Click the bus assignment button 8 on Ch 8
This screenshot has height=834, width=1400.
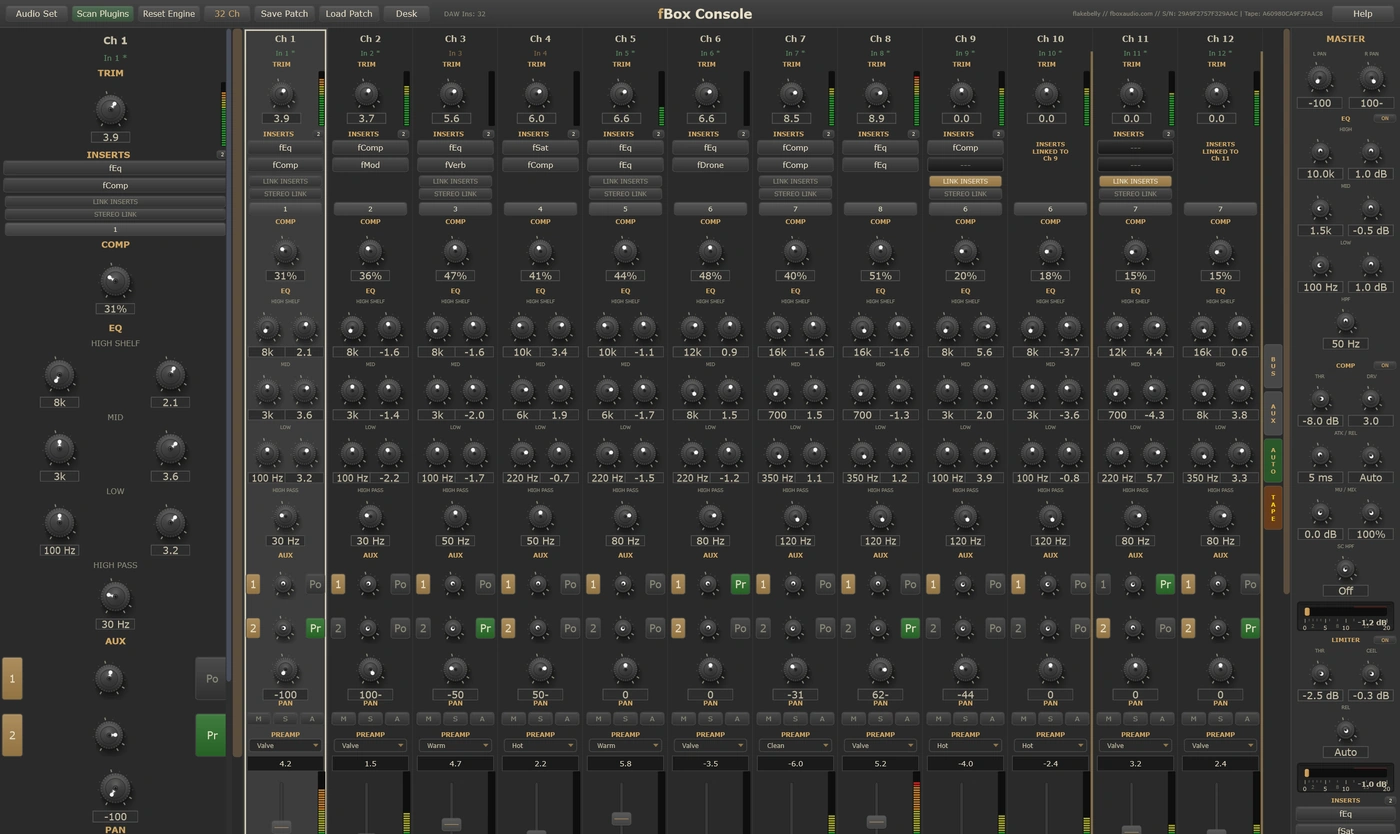click(880, 209)
